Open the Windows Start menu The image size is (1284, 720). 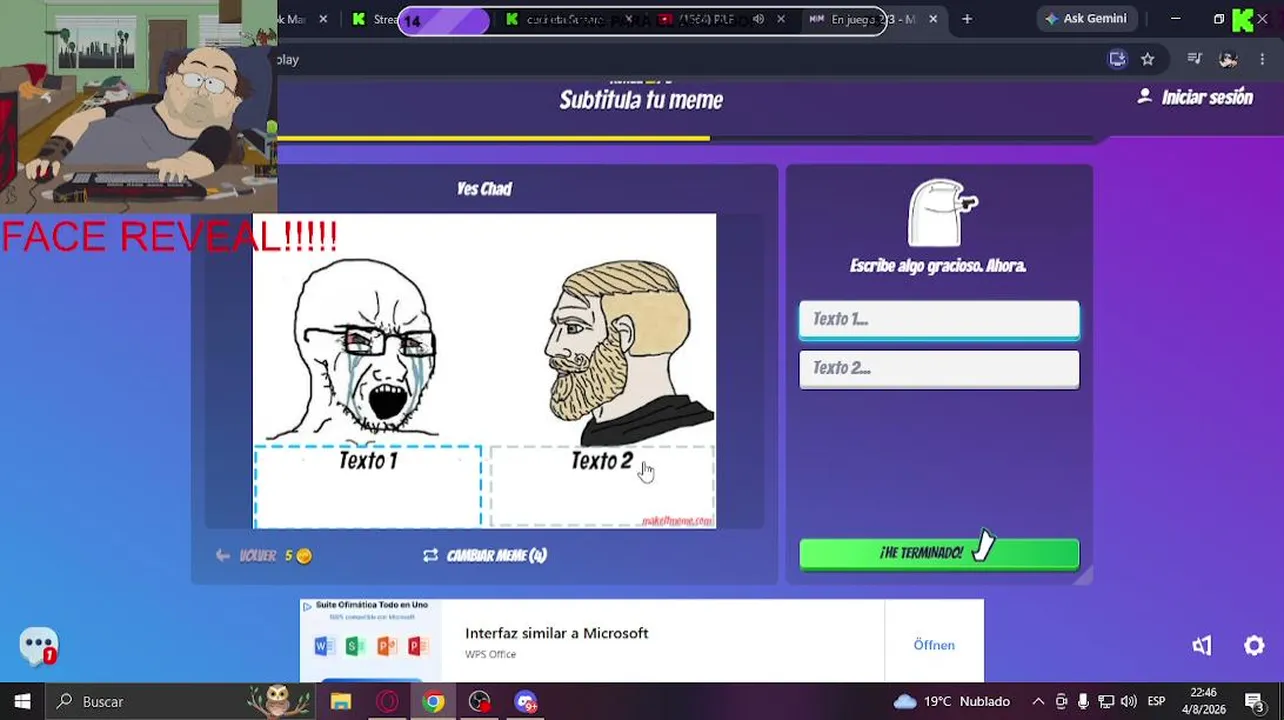22,701
